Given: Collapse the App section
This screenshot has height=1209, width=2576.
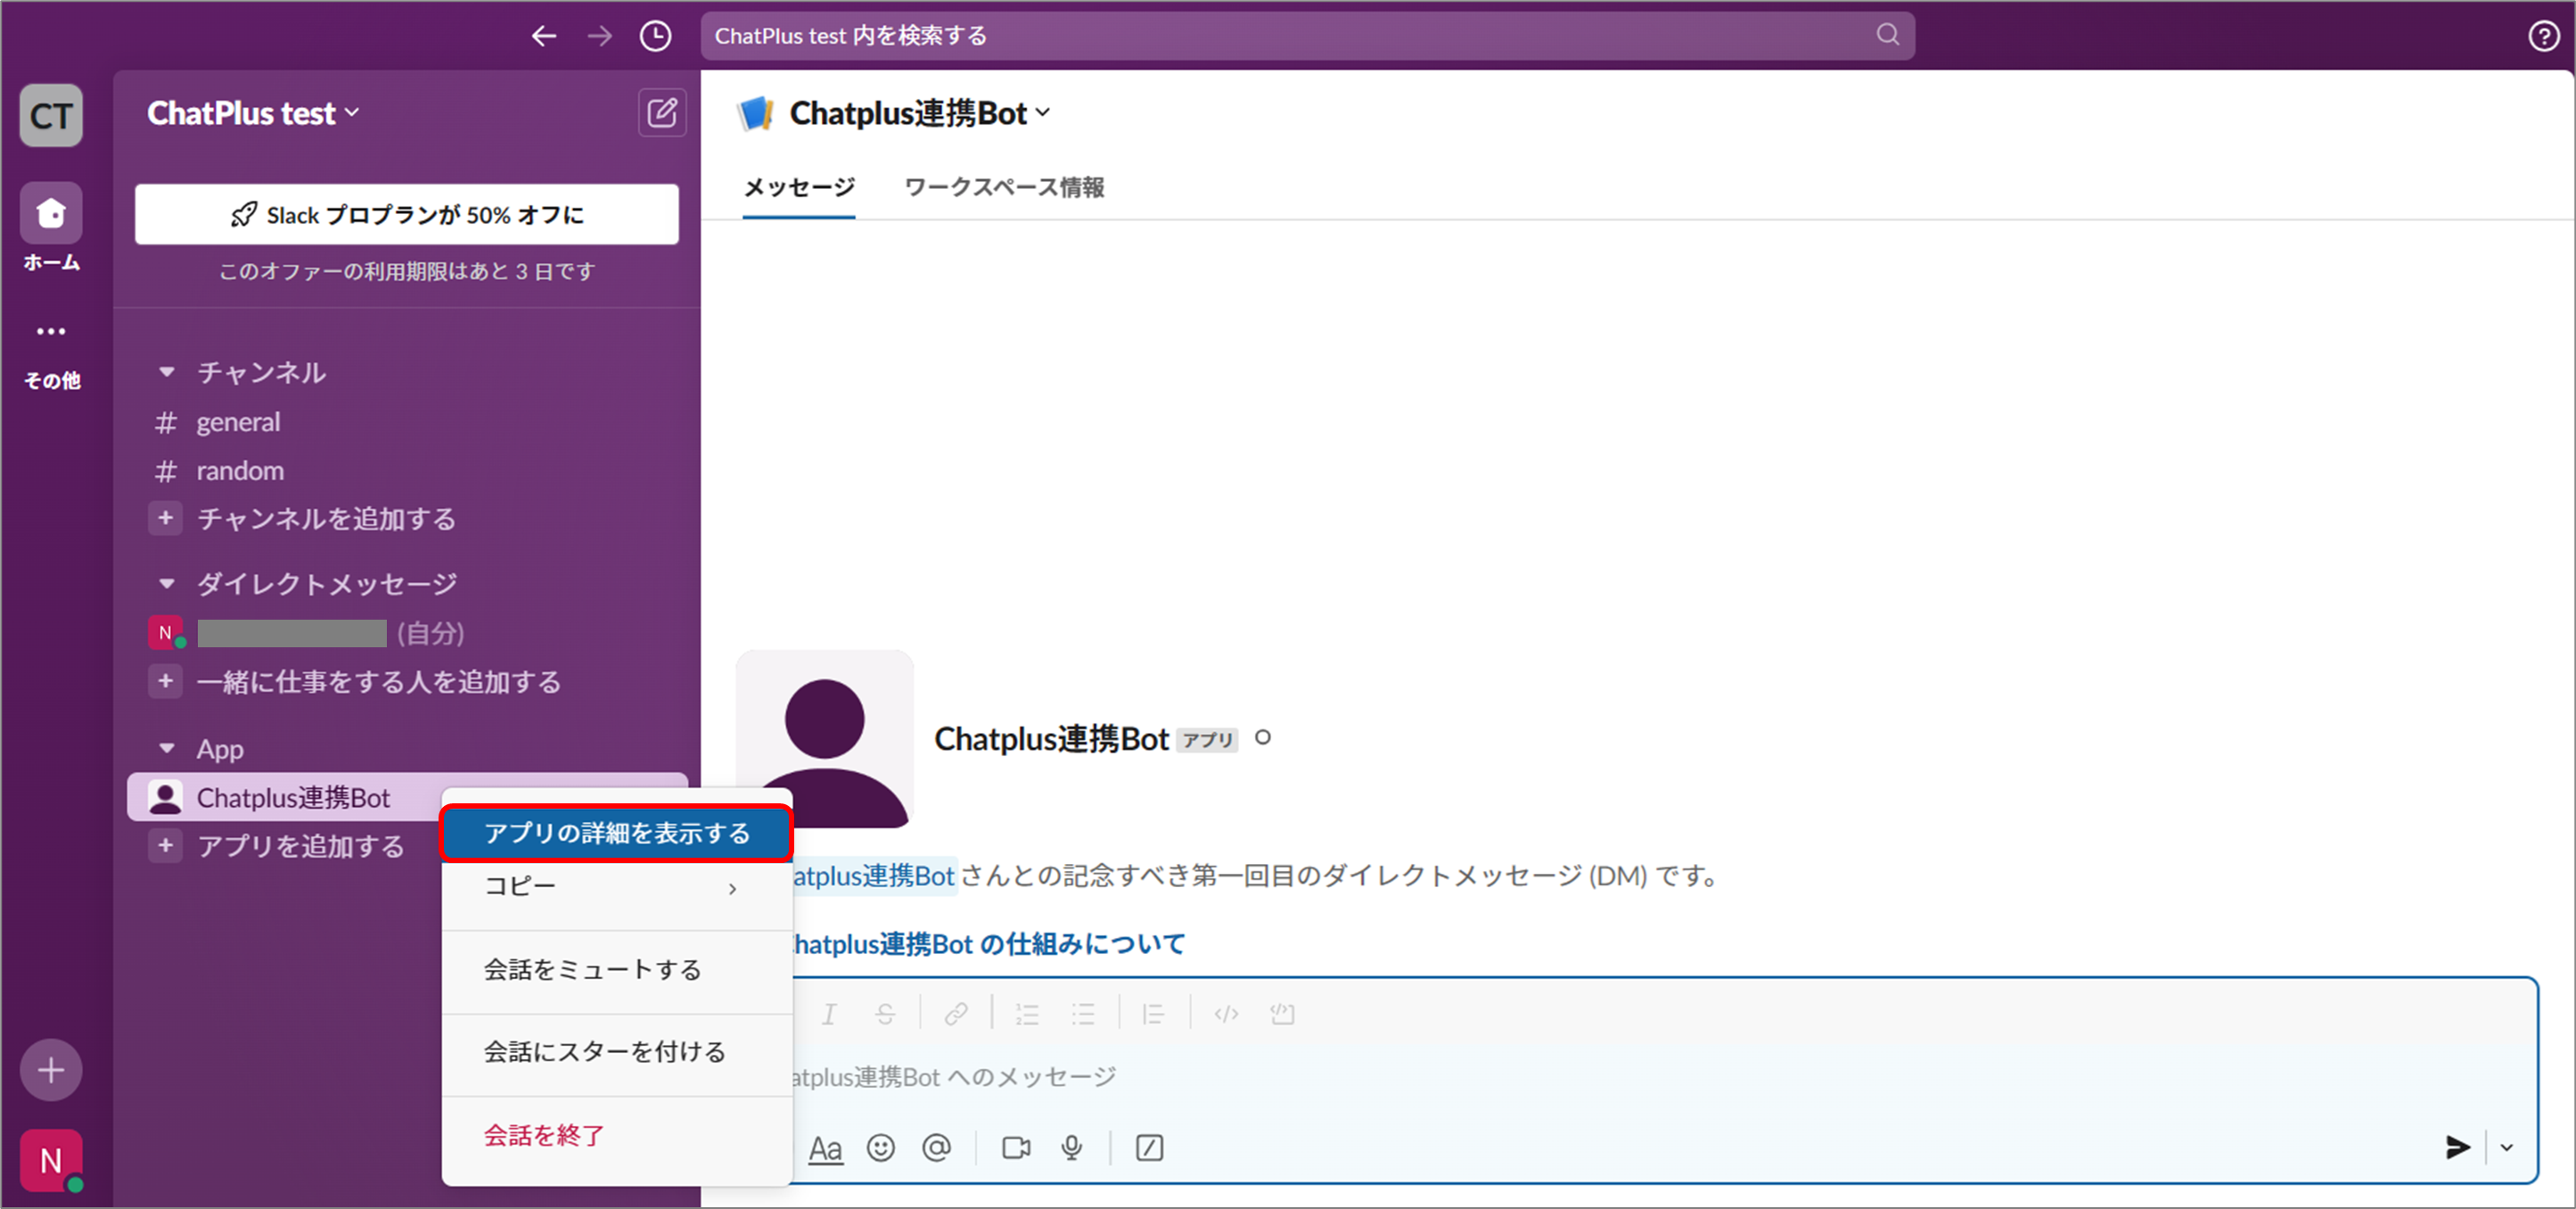Looking at the screenshot, I should pos(167,748).
